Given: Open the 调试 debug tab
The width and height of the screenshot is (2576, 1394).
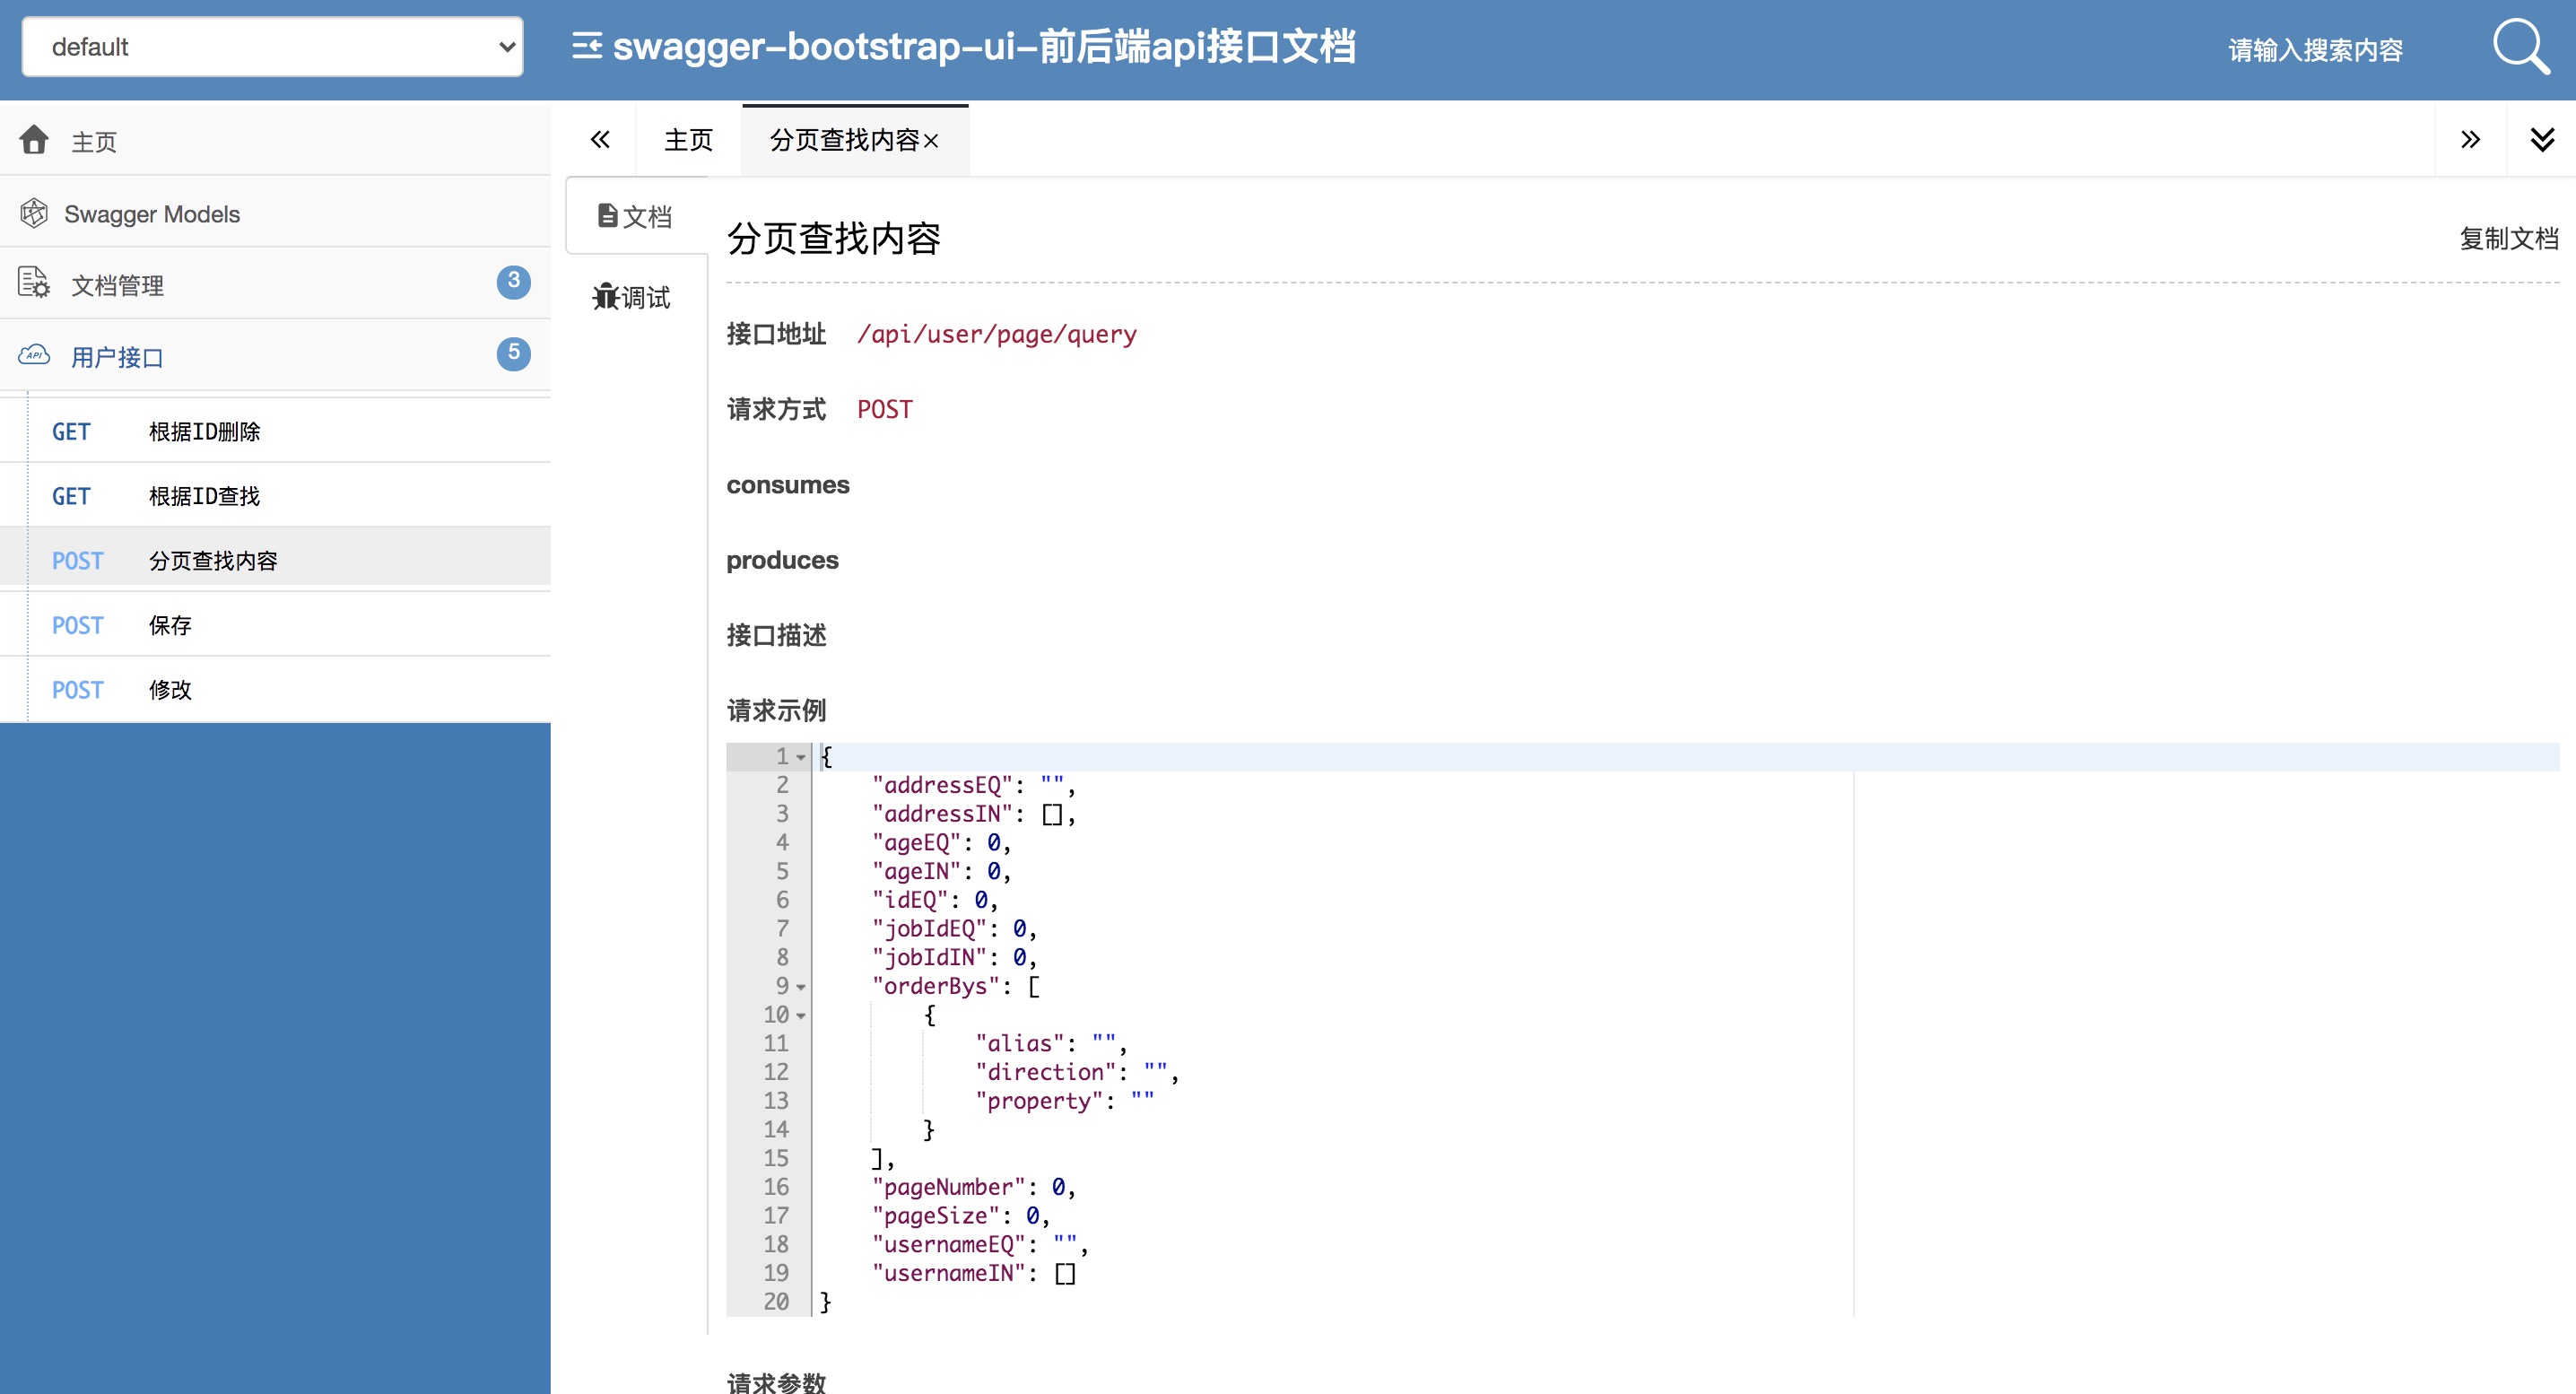Looking at the screenshot, I should [633, 297].
